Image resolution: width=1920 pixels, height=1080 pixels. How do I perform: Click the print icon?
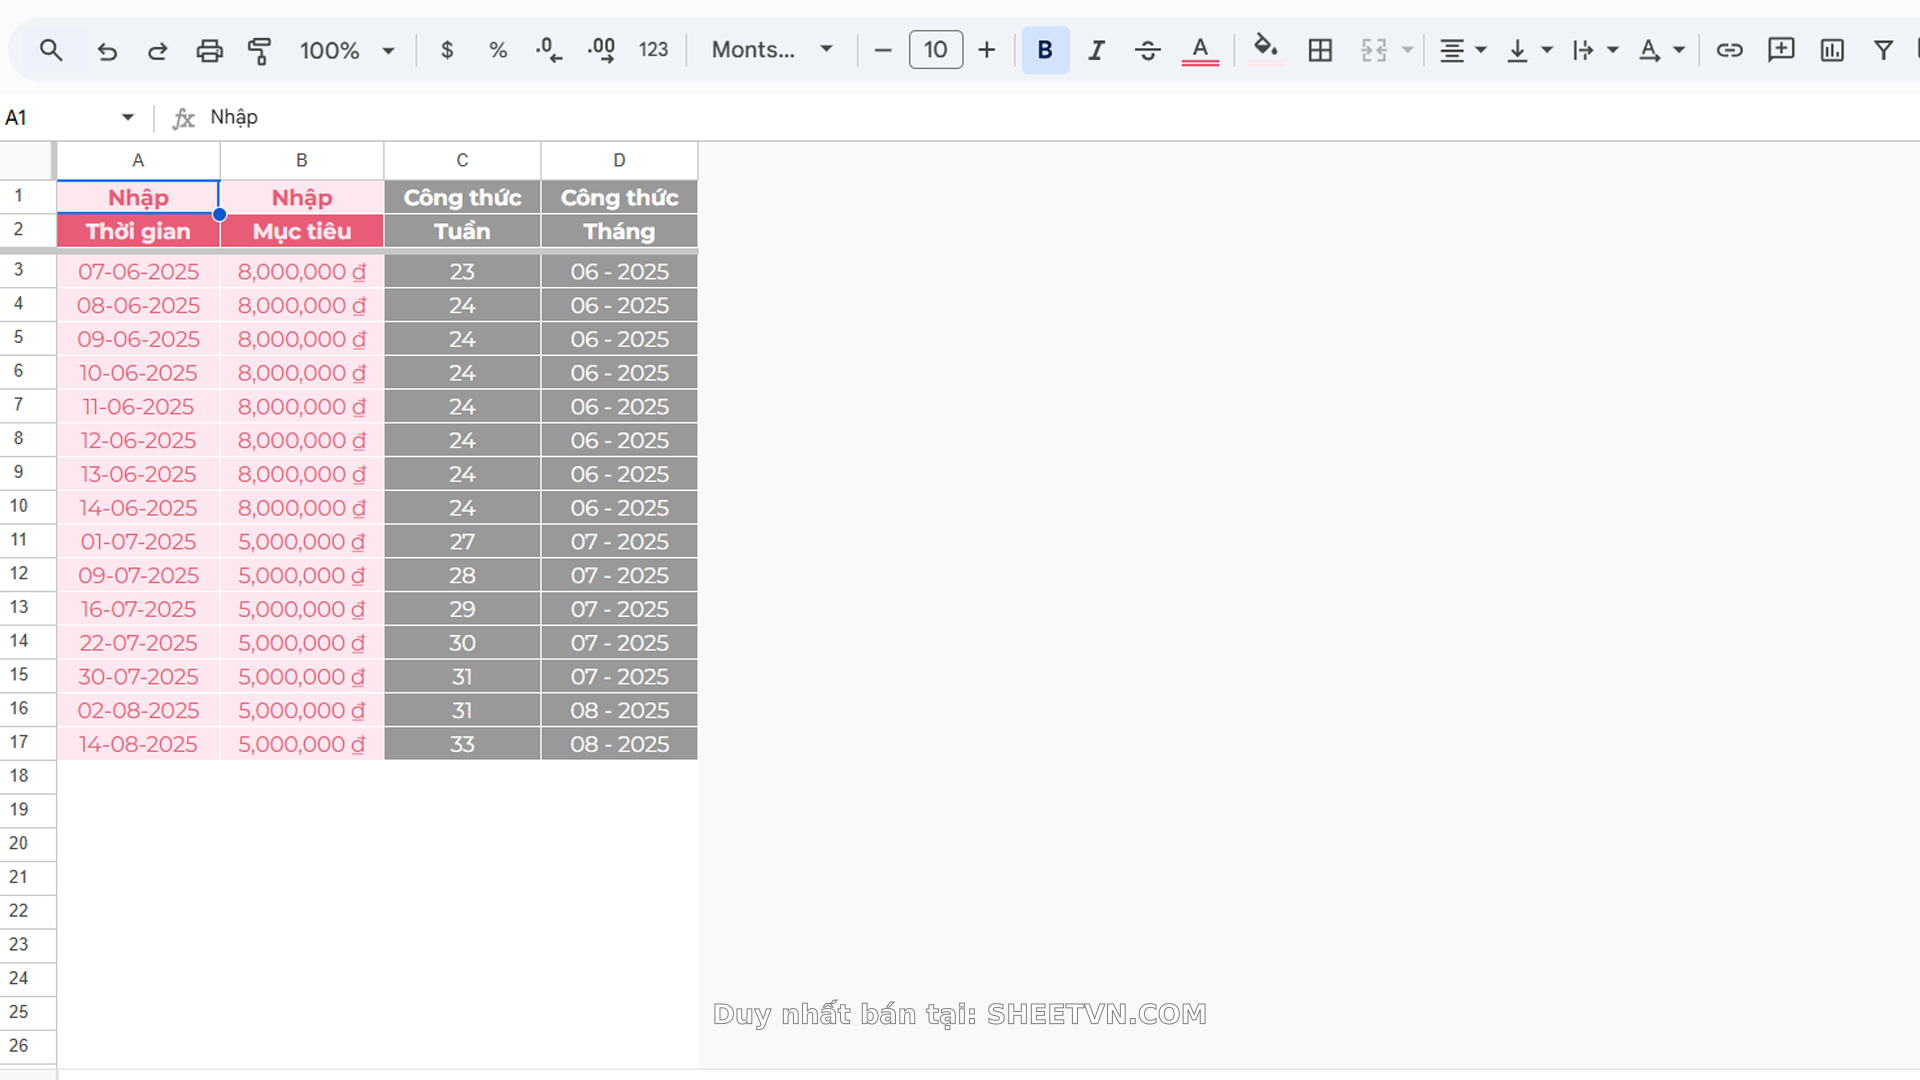coord(209,50)
